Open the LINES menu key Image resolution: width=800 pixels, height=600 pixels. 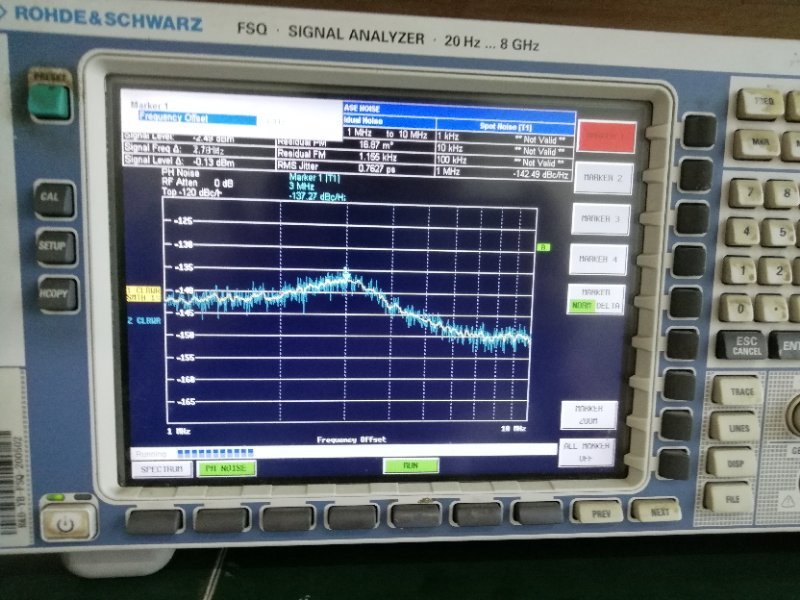pyautogui.click(x=734, y=428)
